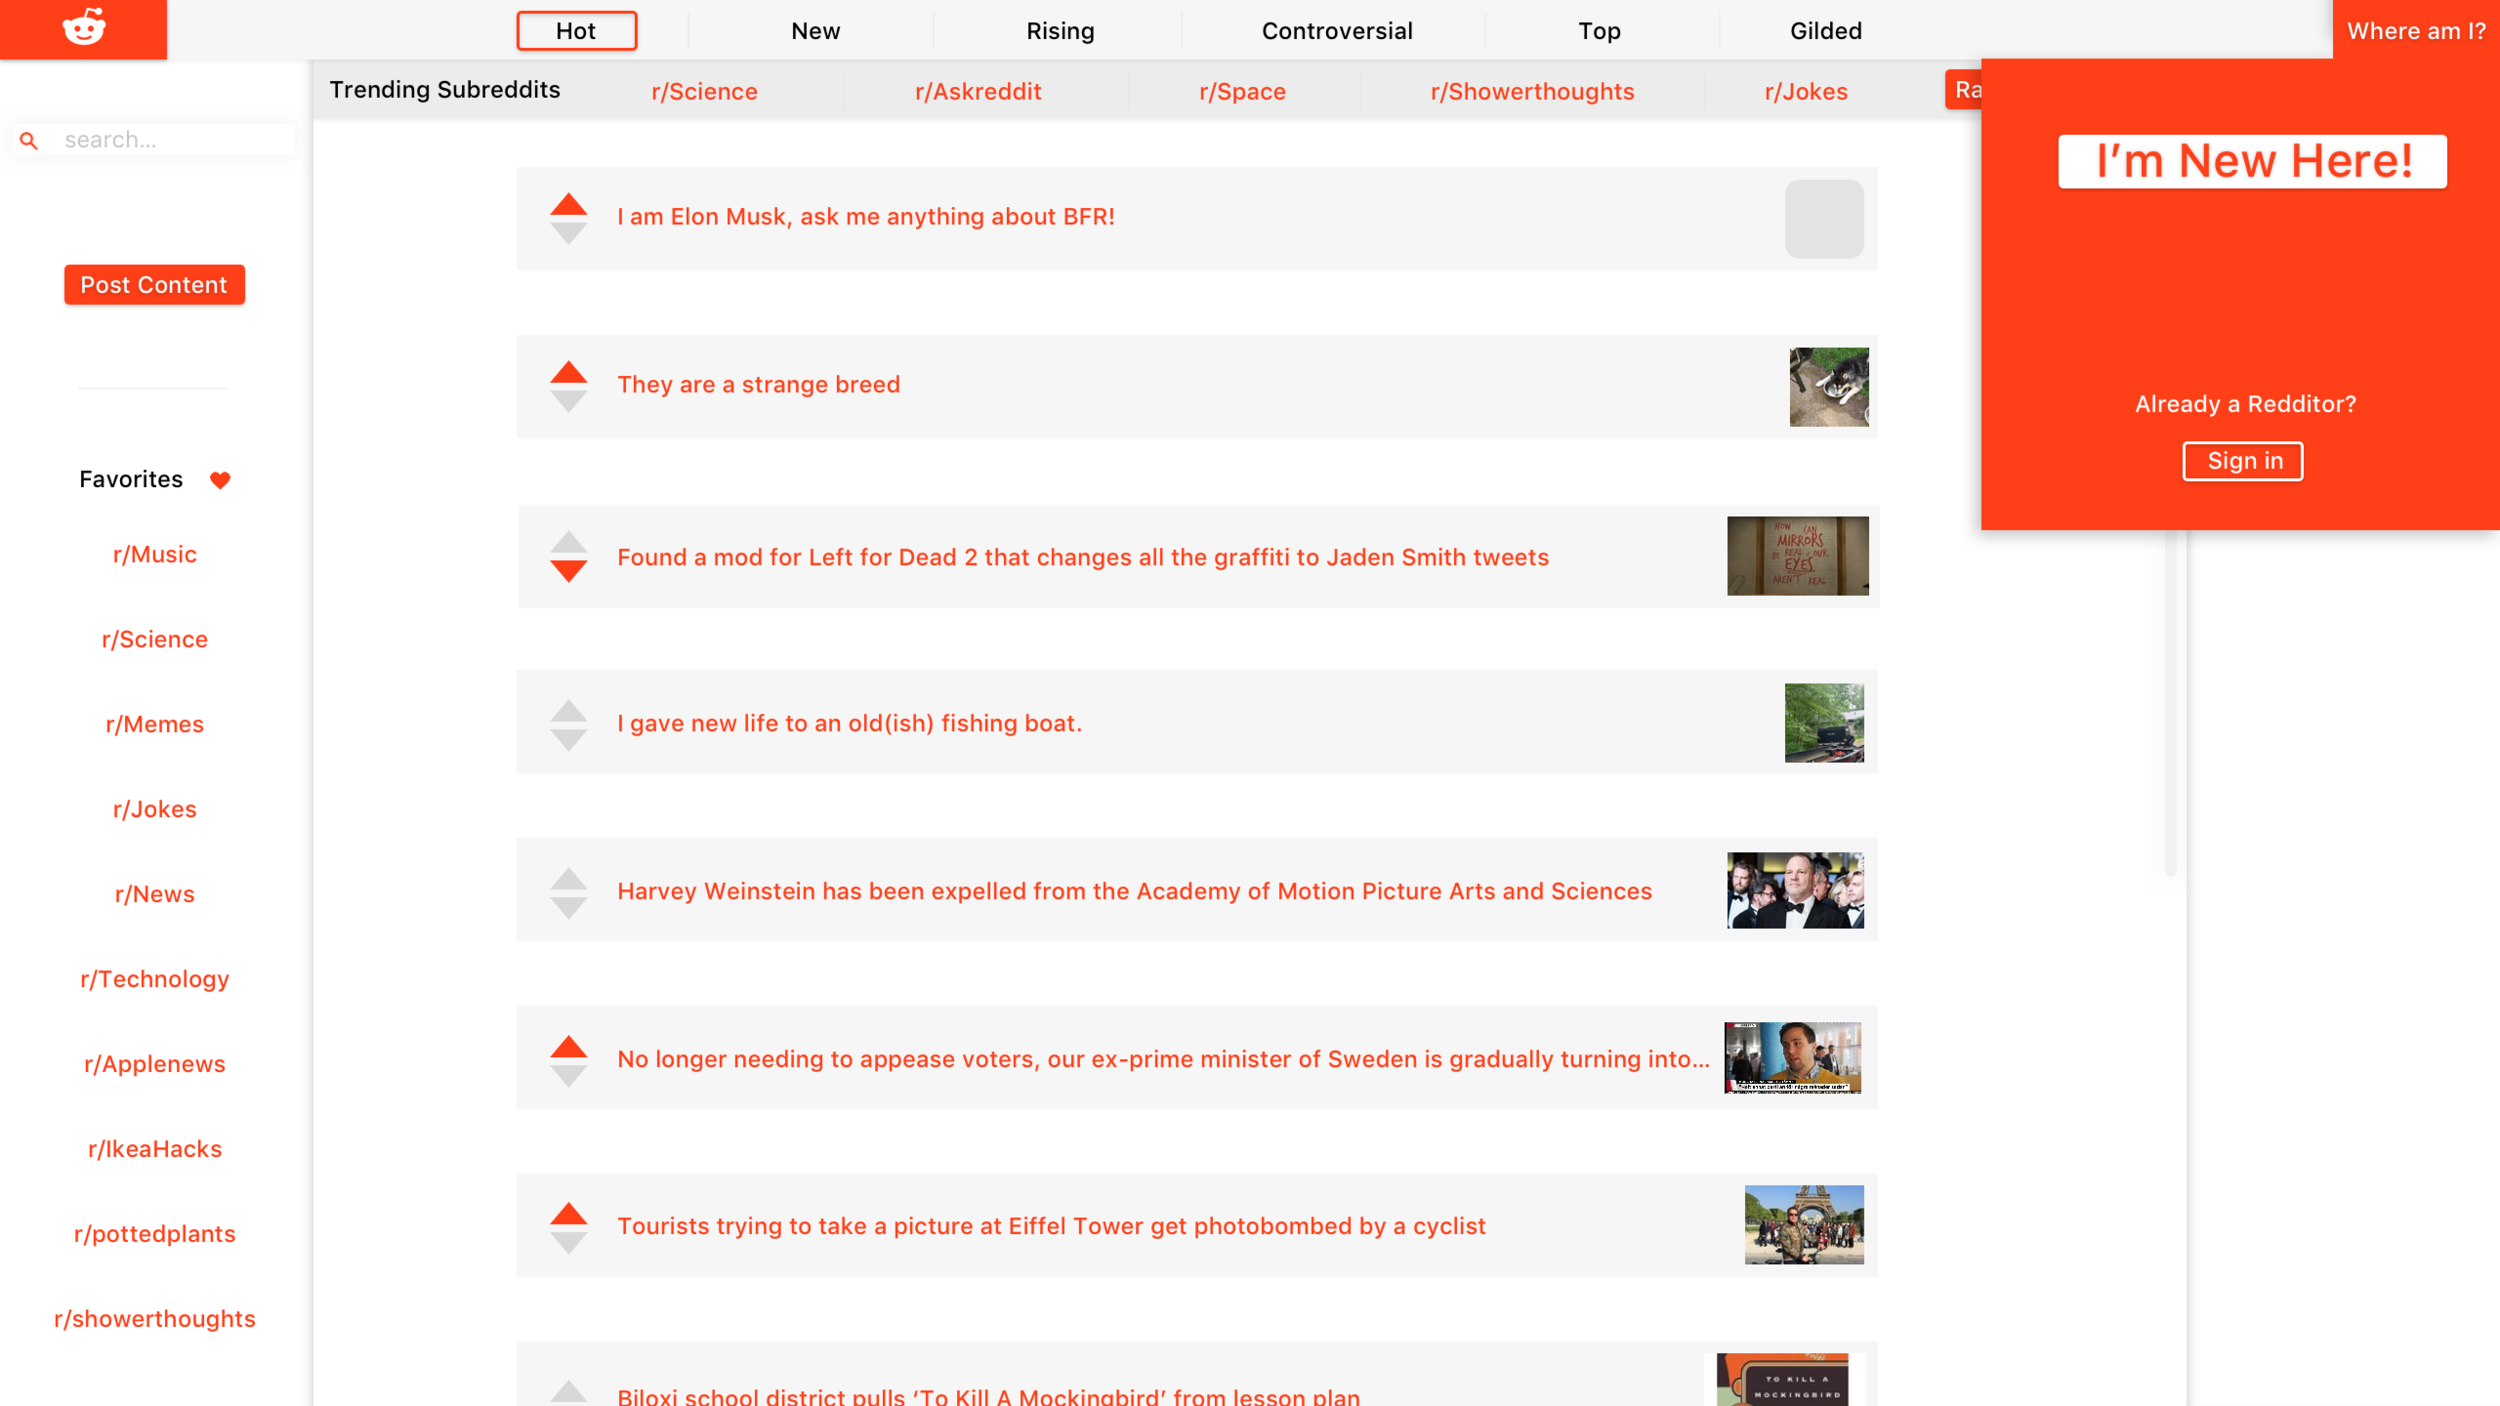Select the Hot tab
Viewport: 2500px width, 1406px height.
tap(576, 31)
